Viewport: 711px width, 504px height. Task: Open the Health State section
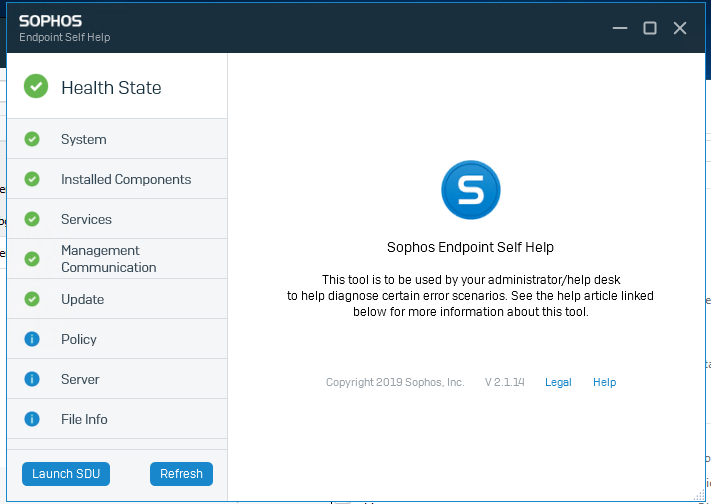[117, 86]
